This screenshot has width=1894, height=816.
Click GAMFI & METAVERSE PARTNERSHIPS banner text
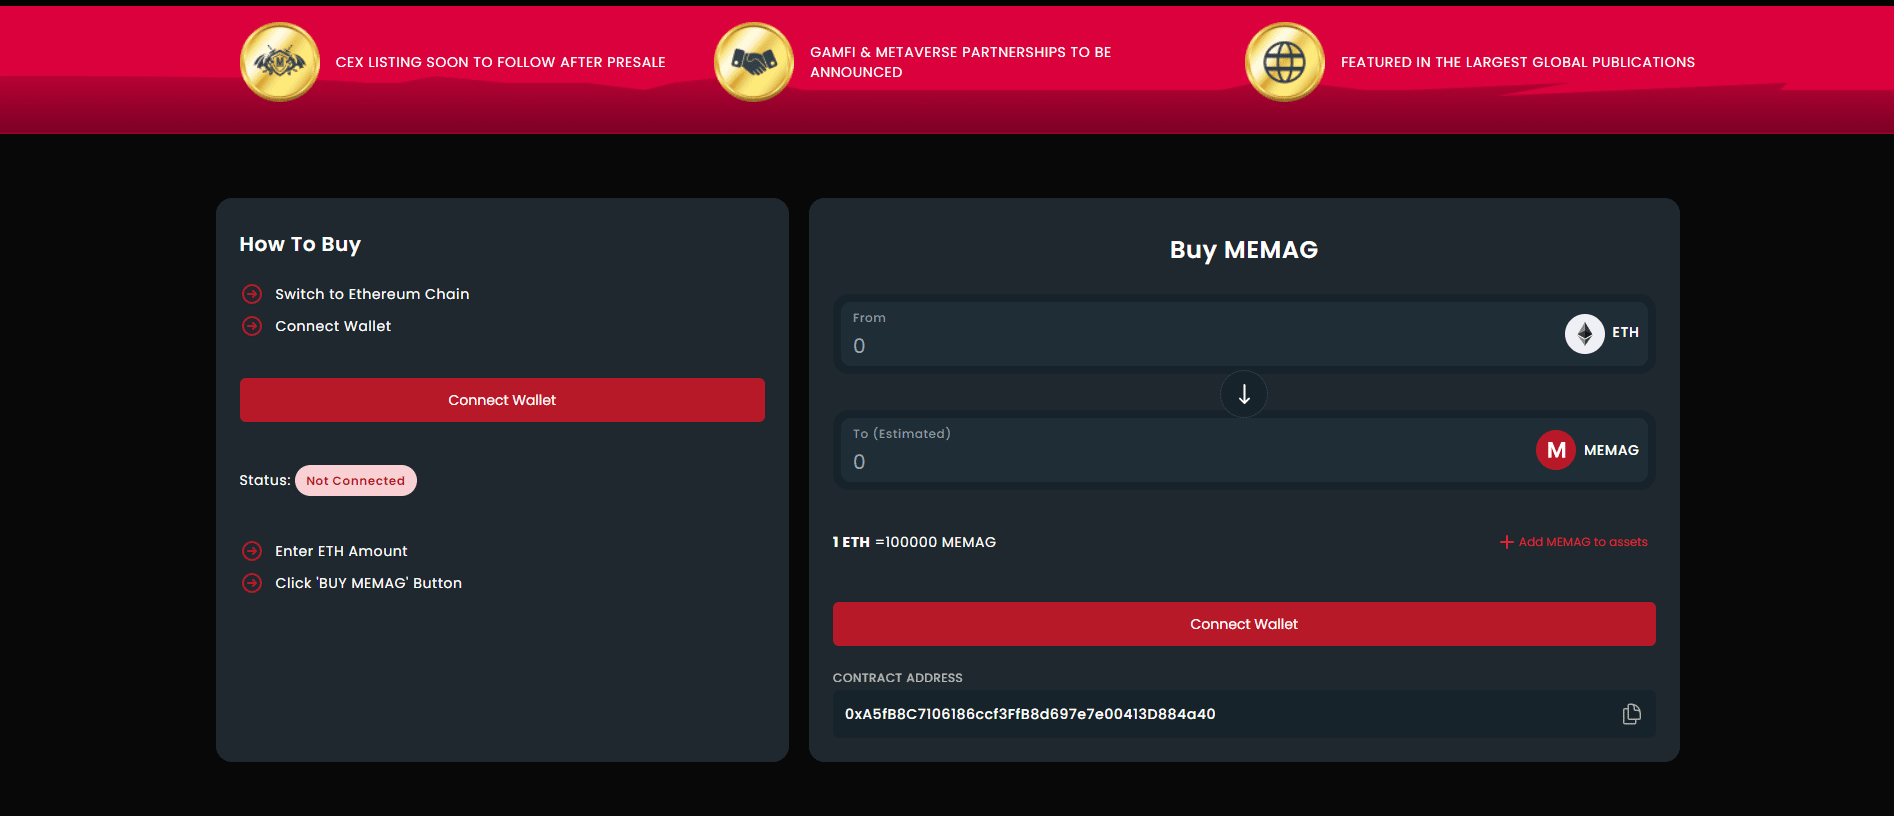(x=960, y=62)
